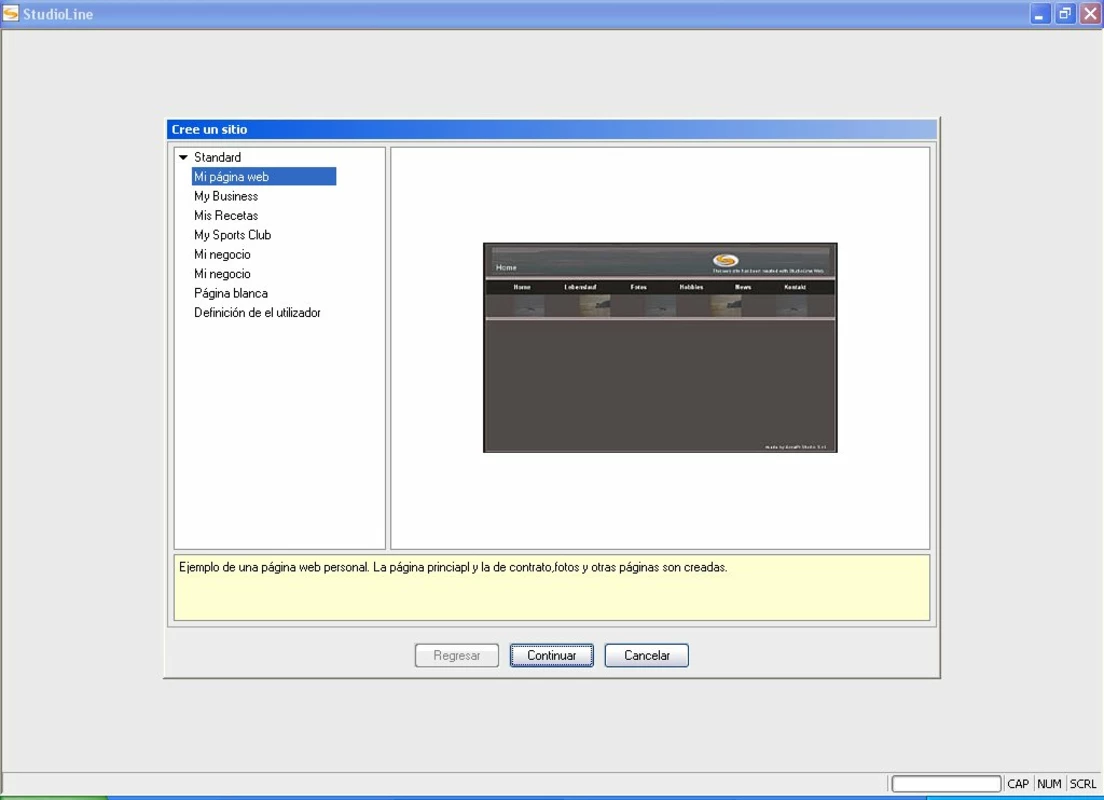The image size is (1104, 800).
Task: Select the Standard category label
Action: (218, 158)
